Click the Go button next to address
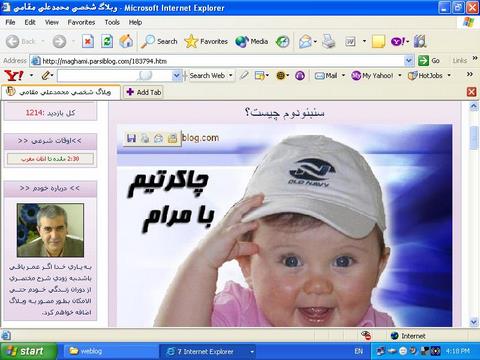Image resolution: width=480 pixels, height=360 pixels. pyautogui.click(x=429, y=61)
